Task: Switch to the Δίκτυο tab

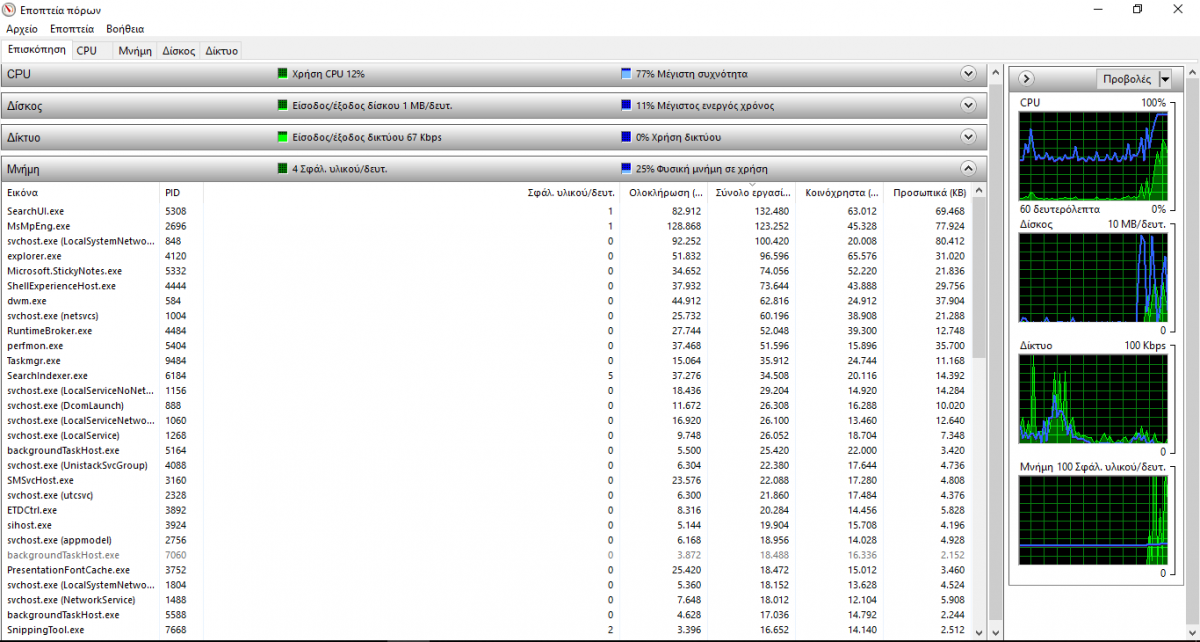Action: click(221, 50)
